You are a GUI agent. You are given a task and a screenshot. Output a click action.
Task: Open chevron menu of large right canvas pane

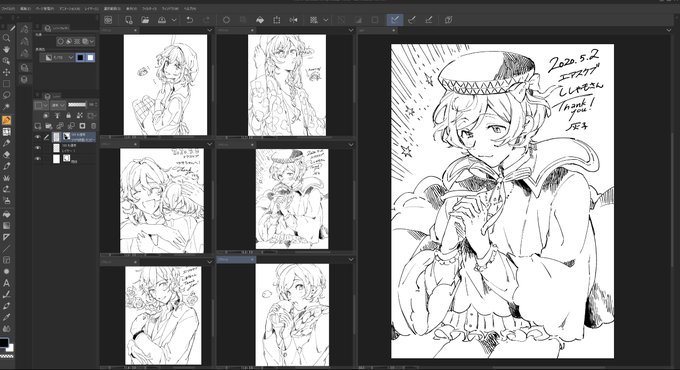coord(668,30)
